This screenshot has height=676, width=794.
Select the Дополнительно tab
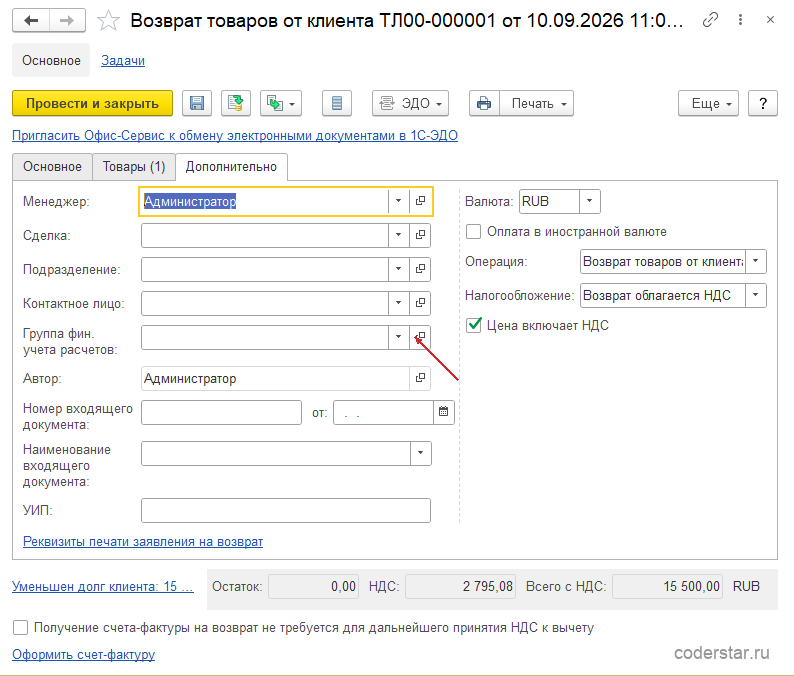231,167
